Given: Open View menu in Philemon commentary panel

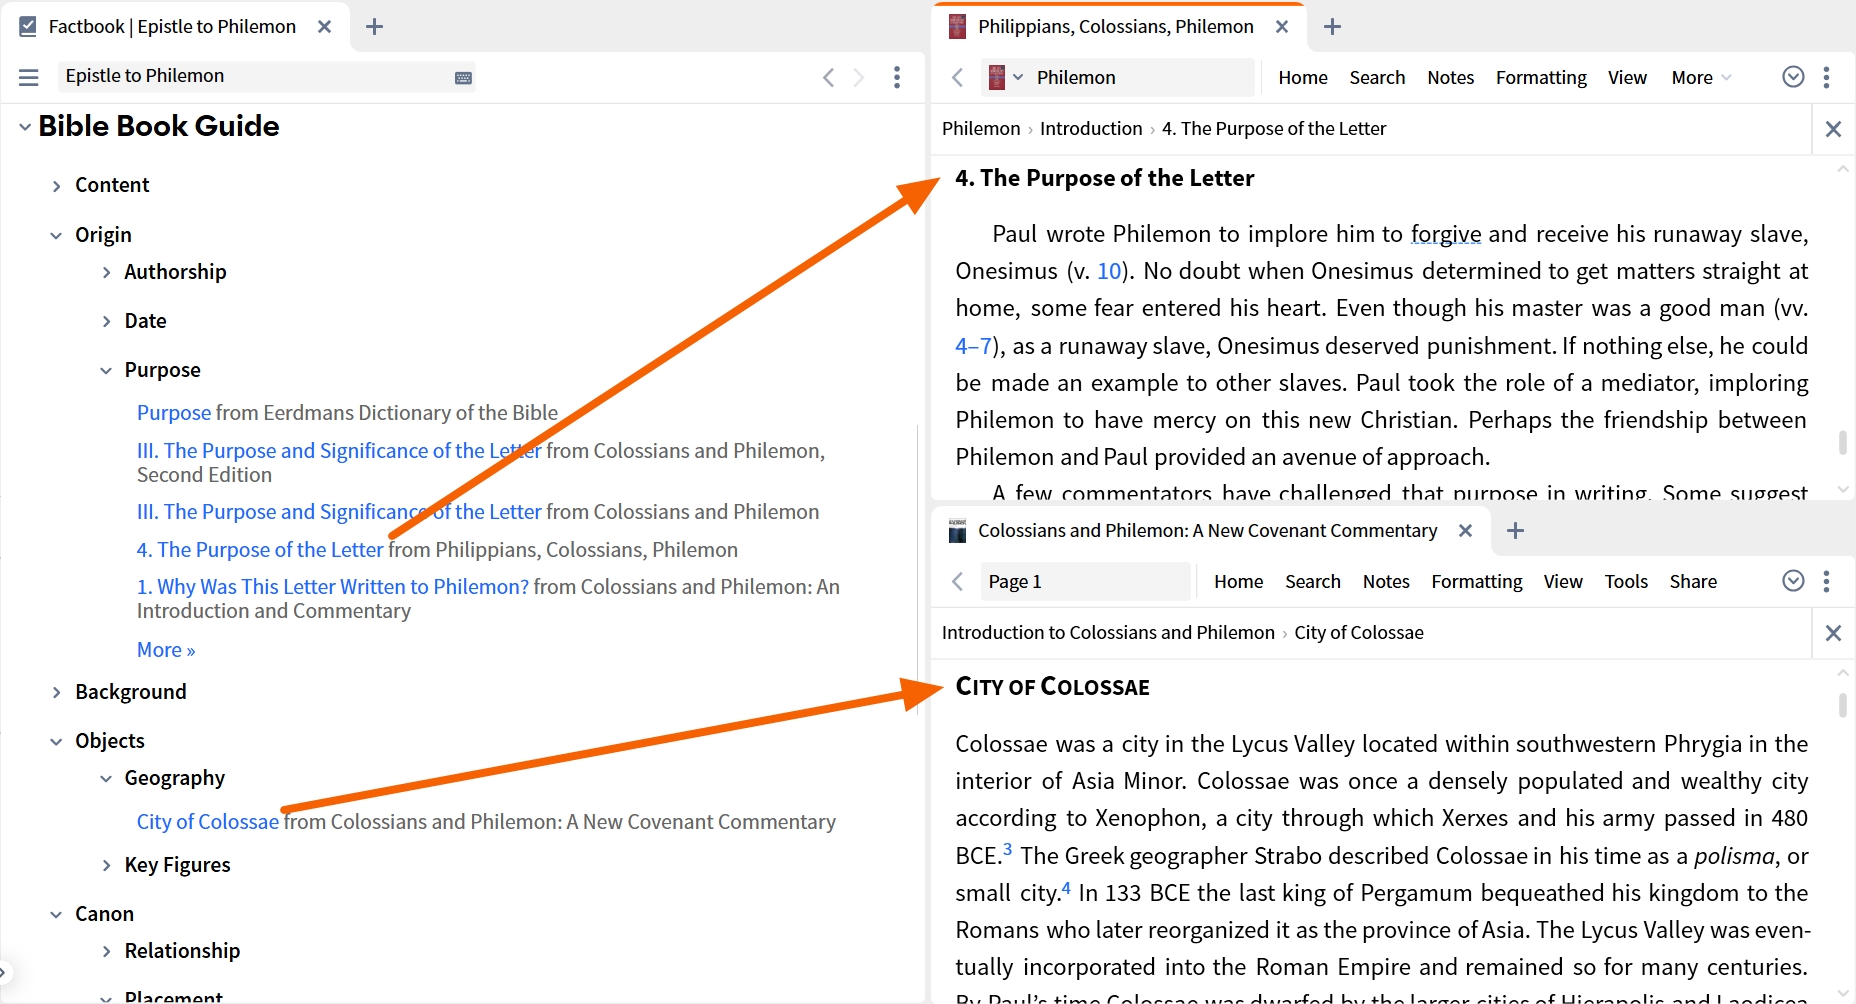Looking at the screenshot, I should (1627, 77).
